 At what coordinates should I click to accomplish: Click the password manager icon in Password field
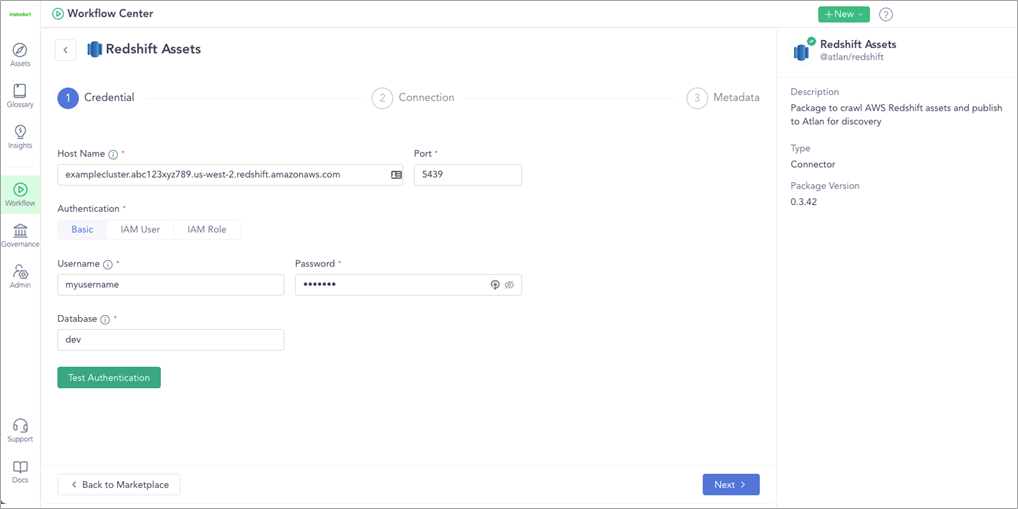(x=495, y=284)
